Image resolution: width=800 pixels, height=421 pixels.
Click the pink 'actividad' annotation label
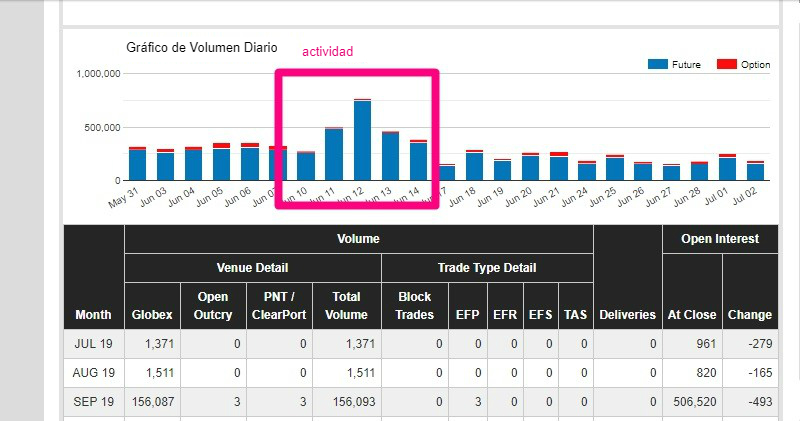[328, 51]
